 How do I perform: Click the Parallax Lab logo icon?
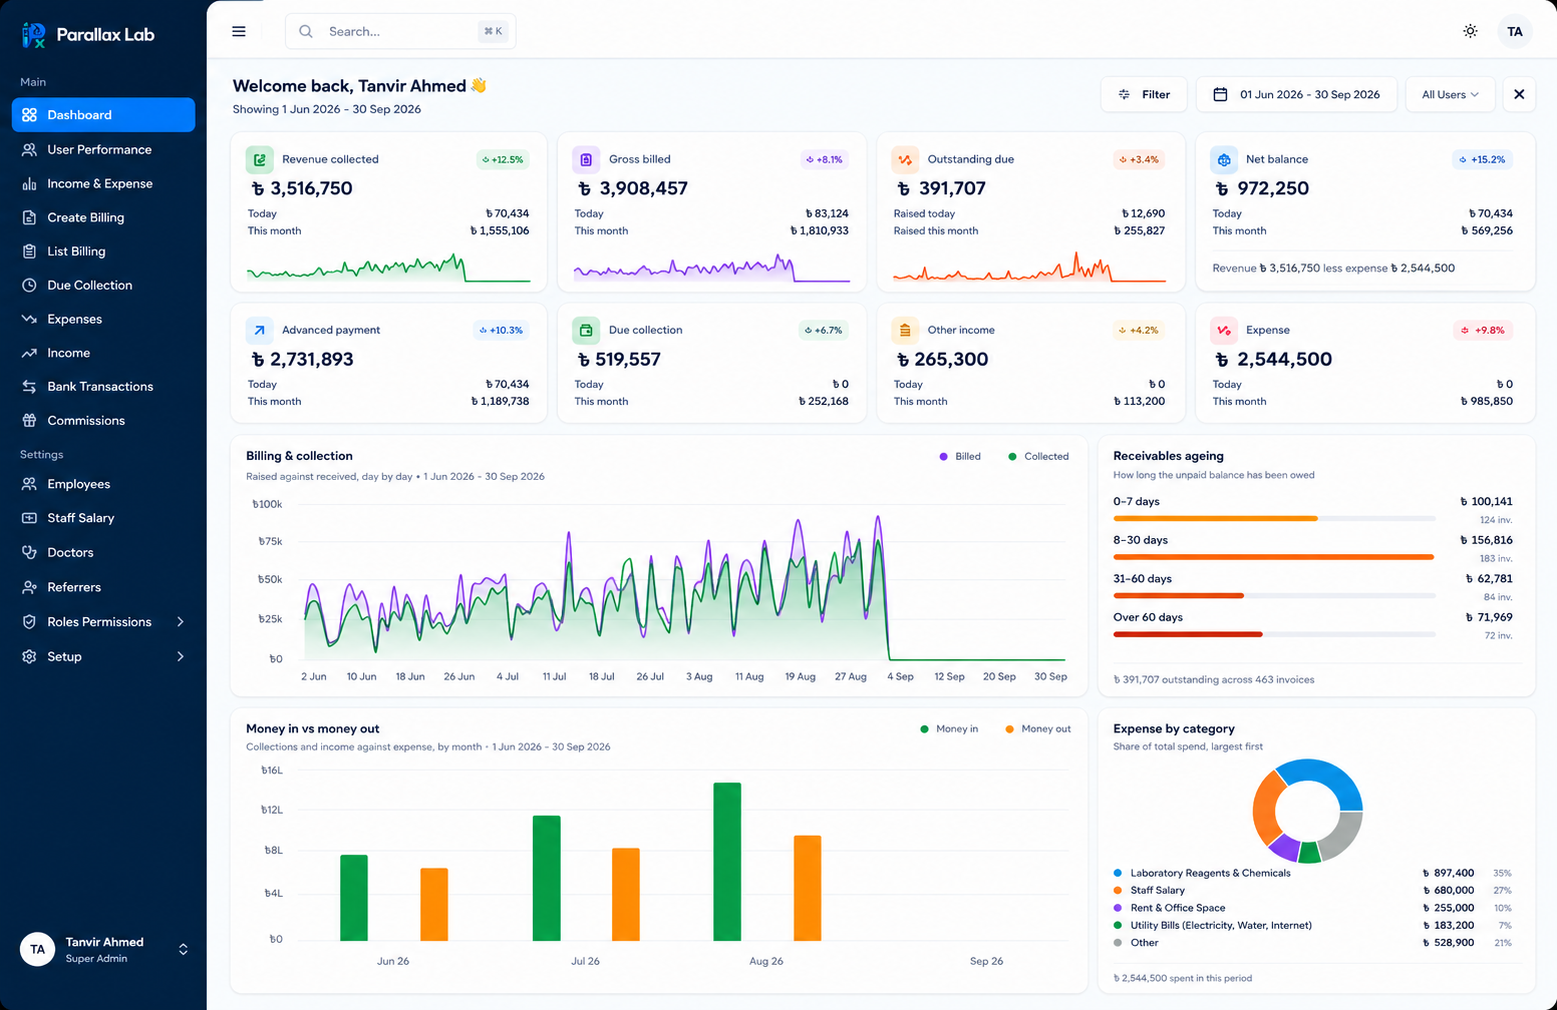click(x=34, y=35)
